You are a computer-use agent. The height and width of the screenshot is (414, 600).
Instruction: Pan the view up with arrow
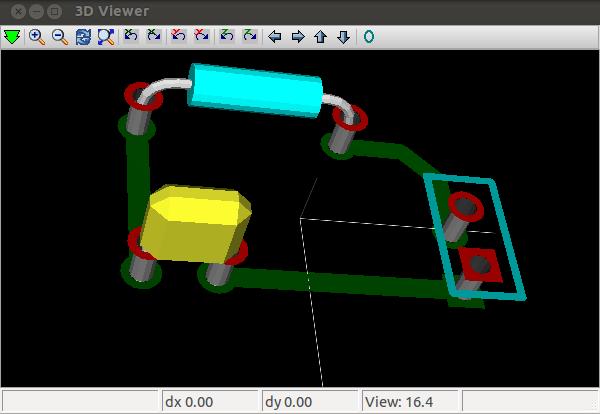[x=320, y=37]
